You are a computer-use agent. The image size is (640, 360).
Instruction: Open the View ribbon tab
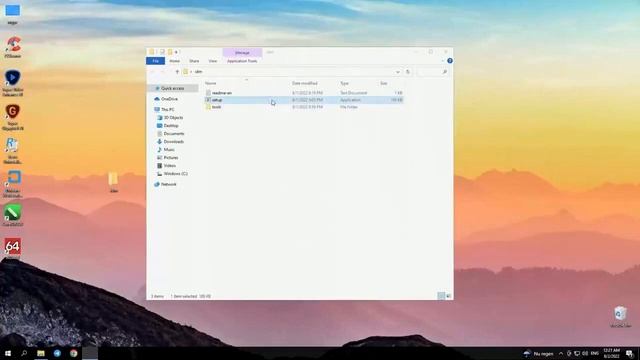213,61
